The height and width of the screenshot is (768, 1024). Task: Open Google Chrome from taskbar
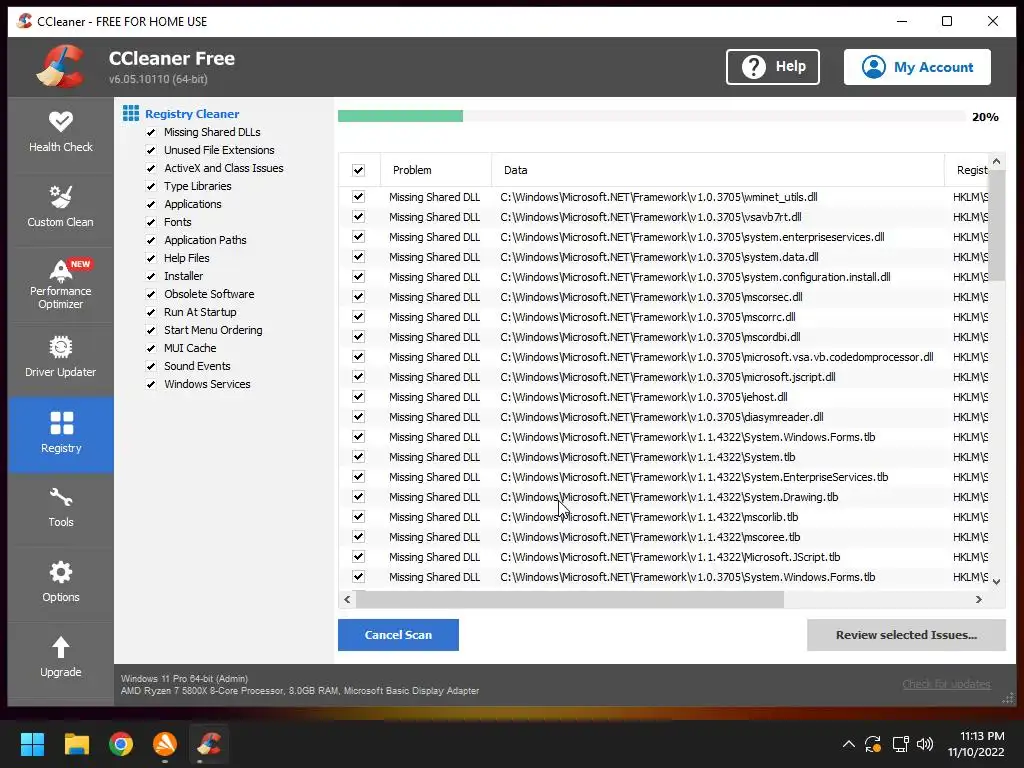pos(121,744)
